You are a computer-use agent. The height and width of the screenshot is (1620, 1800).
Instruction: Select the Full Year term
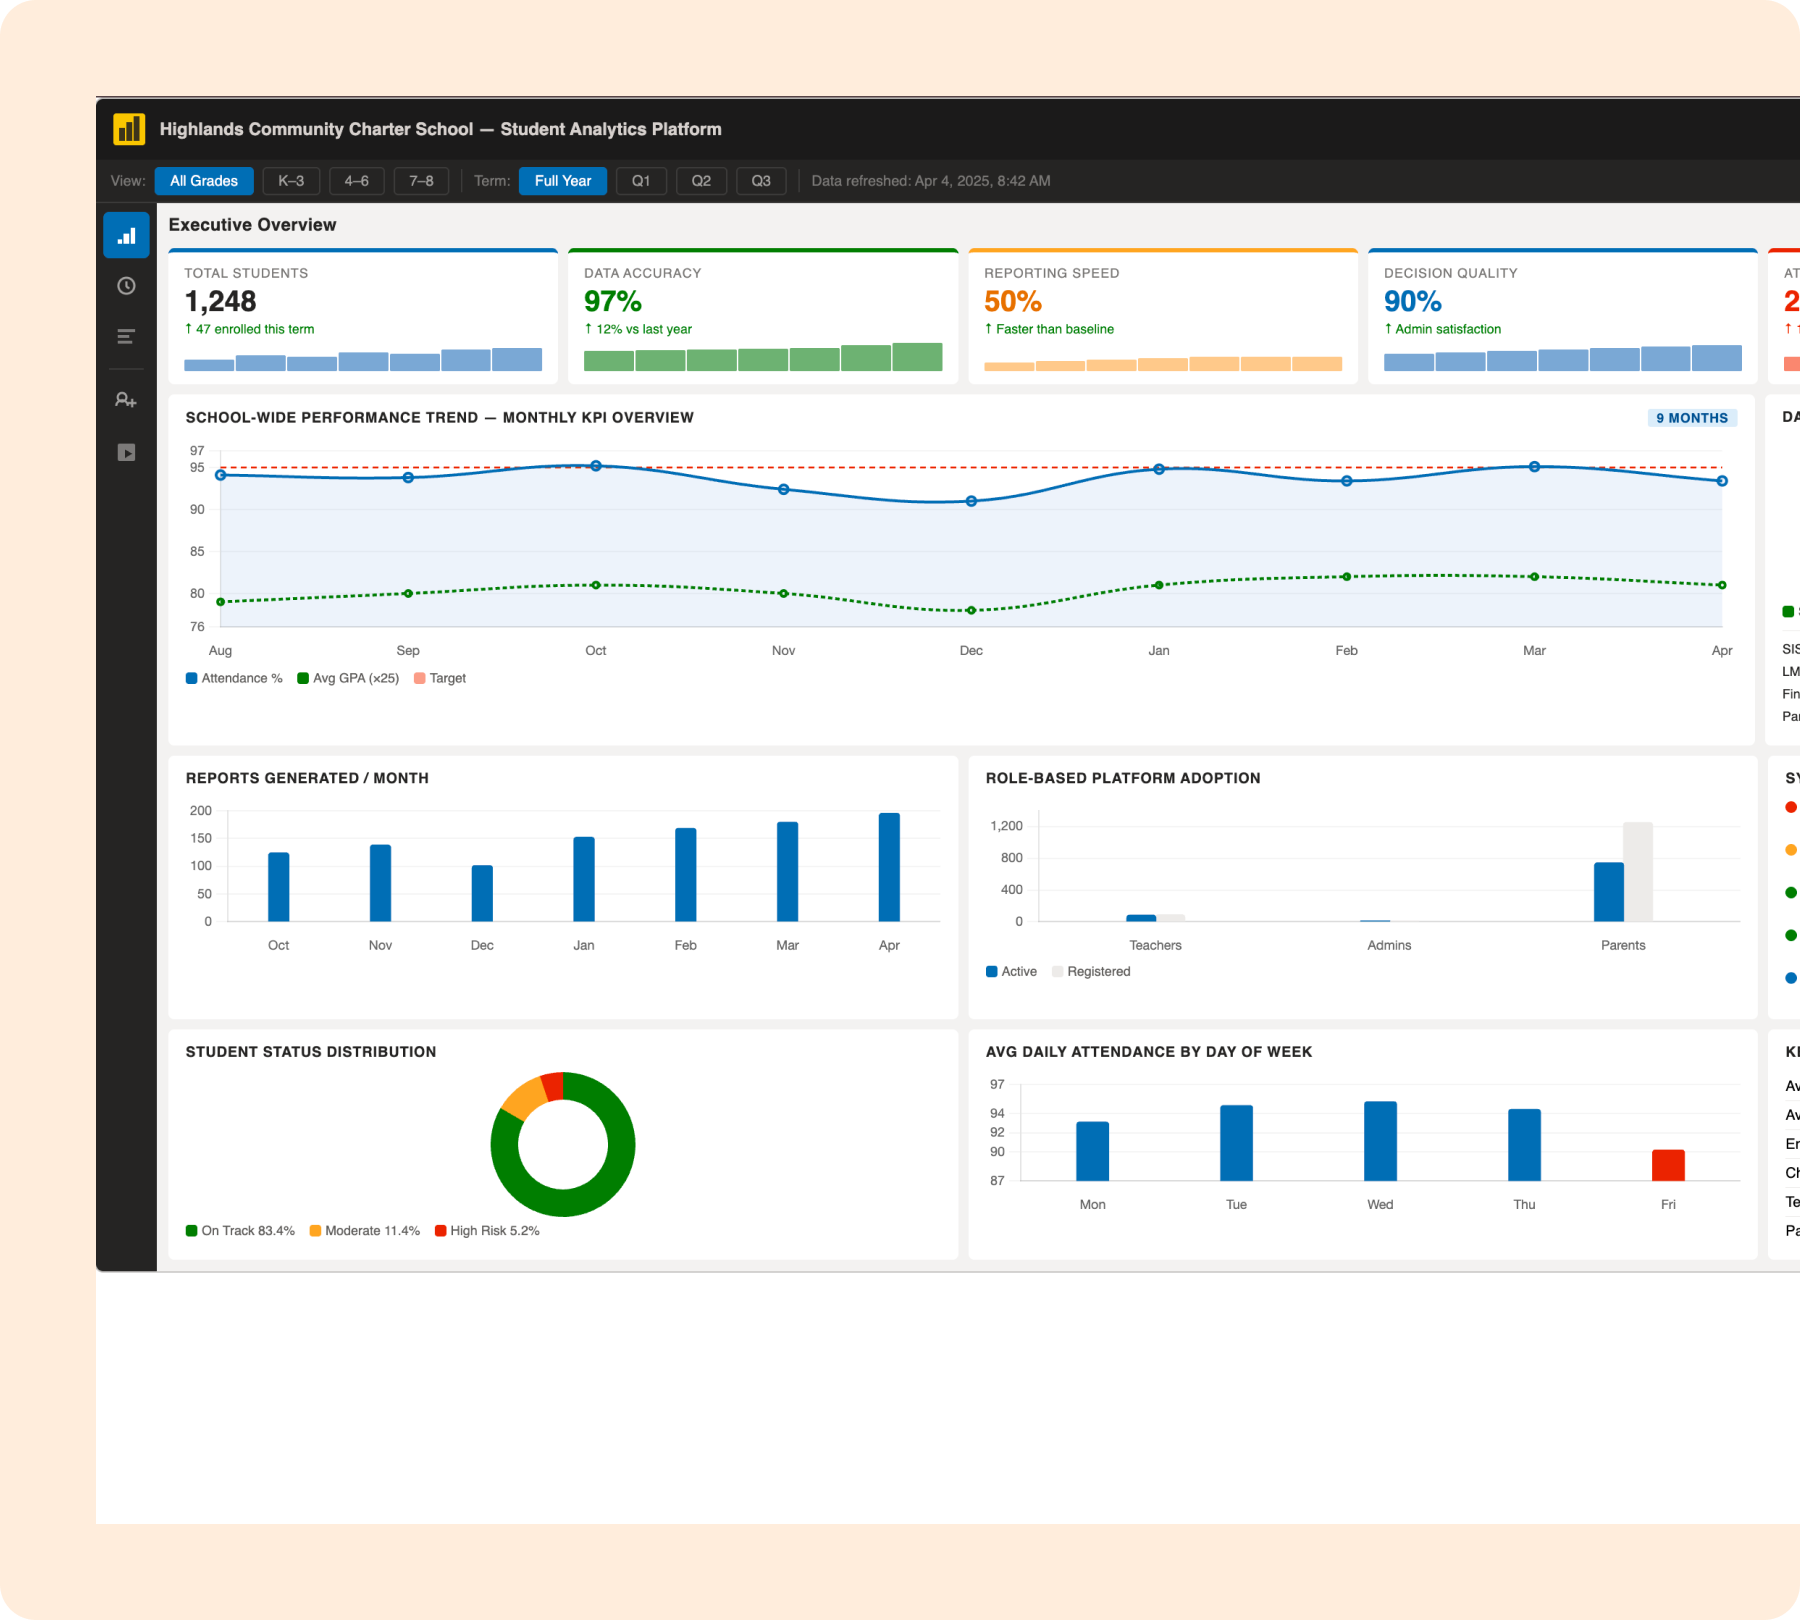pos(563,181)
